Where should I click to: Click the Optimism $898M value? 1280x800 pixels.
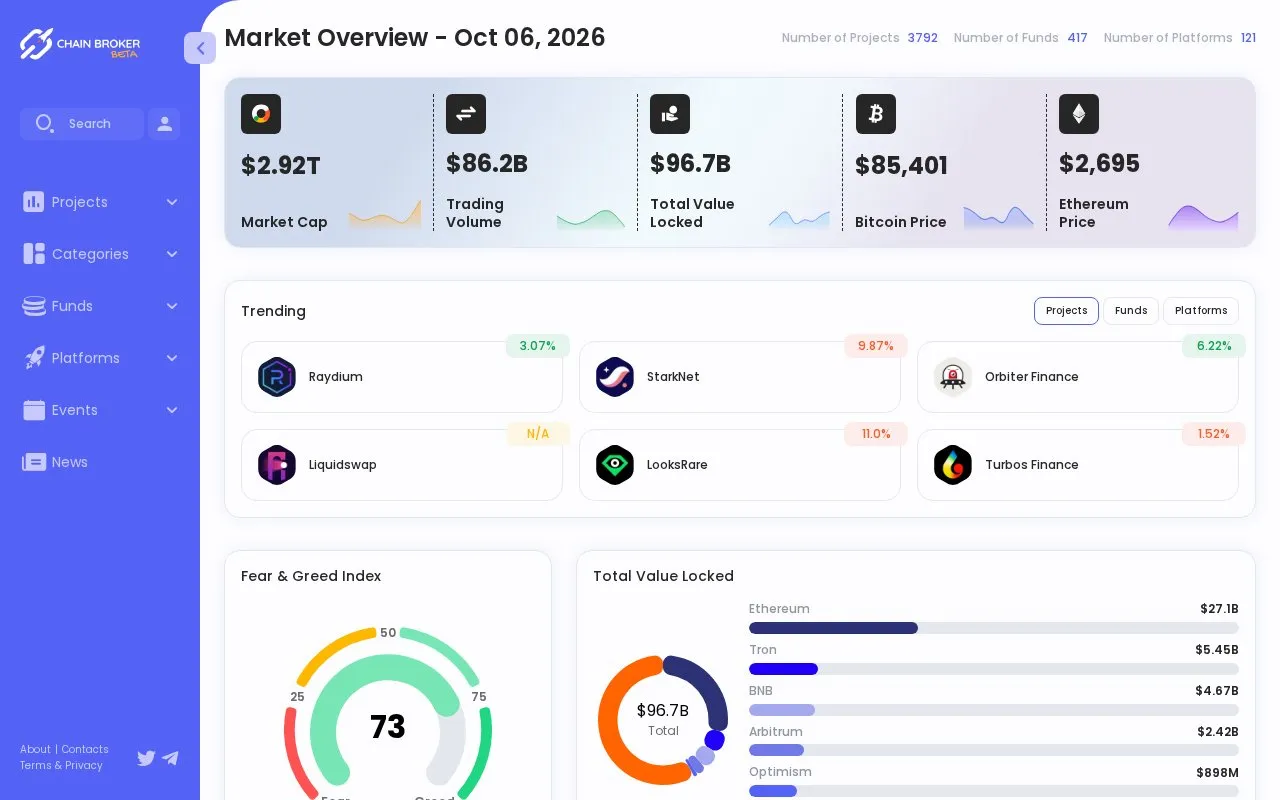(x=1217, y=772)
